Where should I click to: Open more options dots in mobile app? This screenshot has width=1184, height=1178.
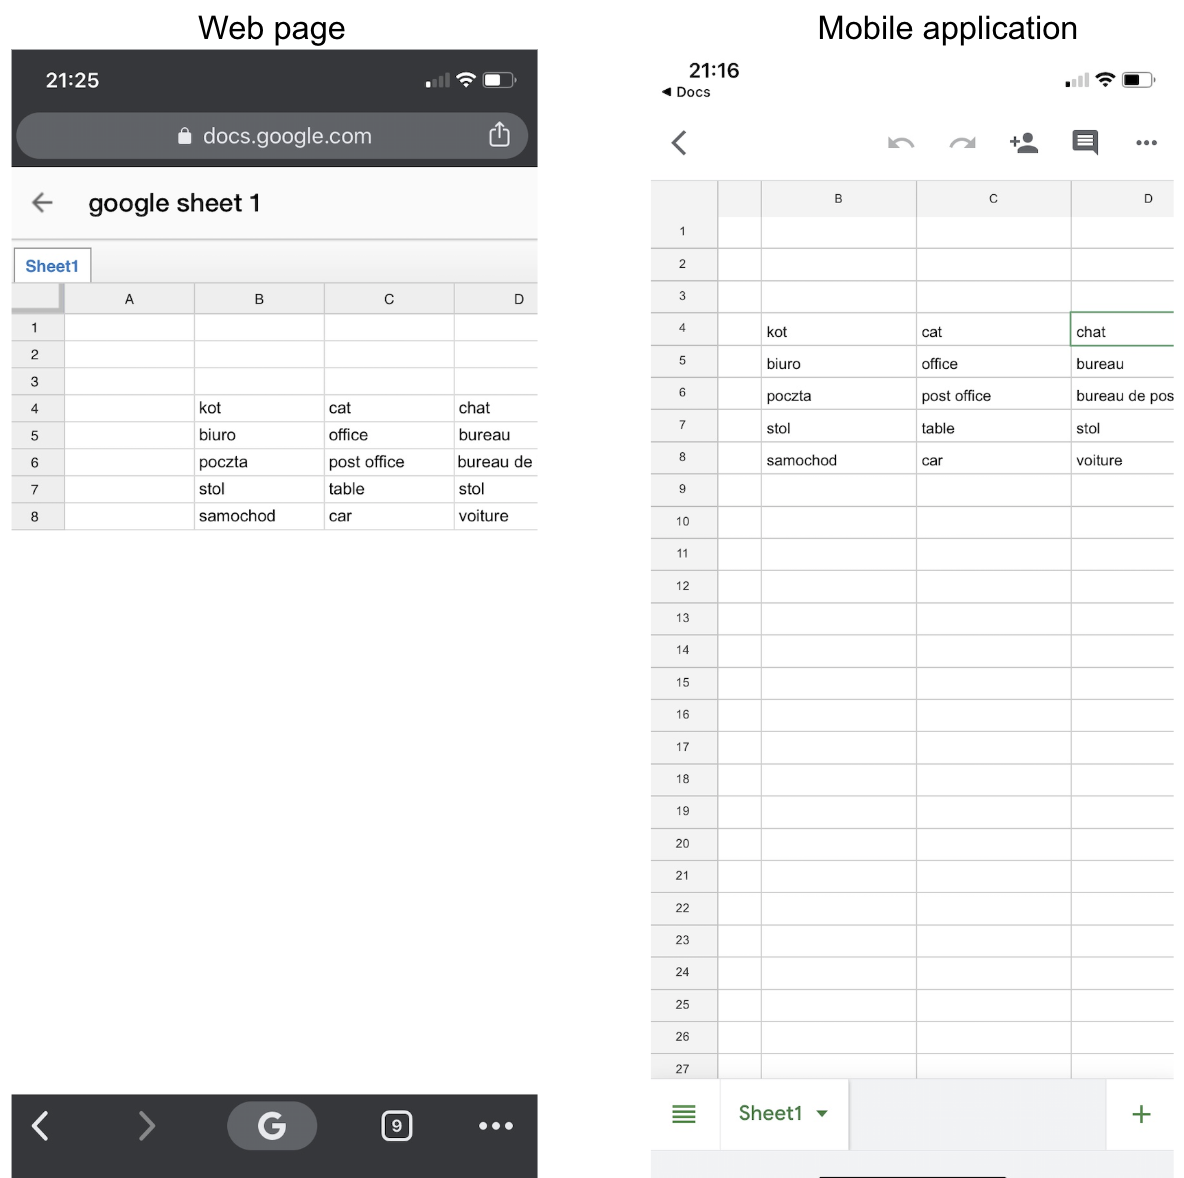point(1146,143)
